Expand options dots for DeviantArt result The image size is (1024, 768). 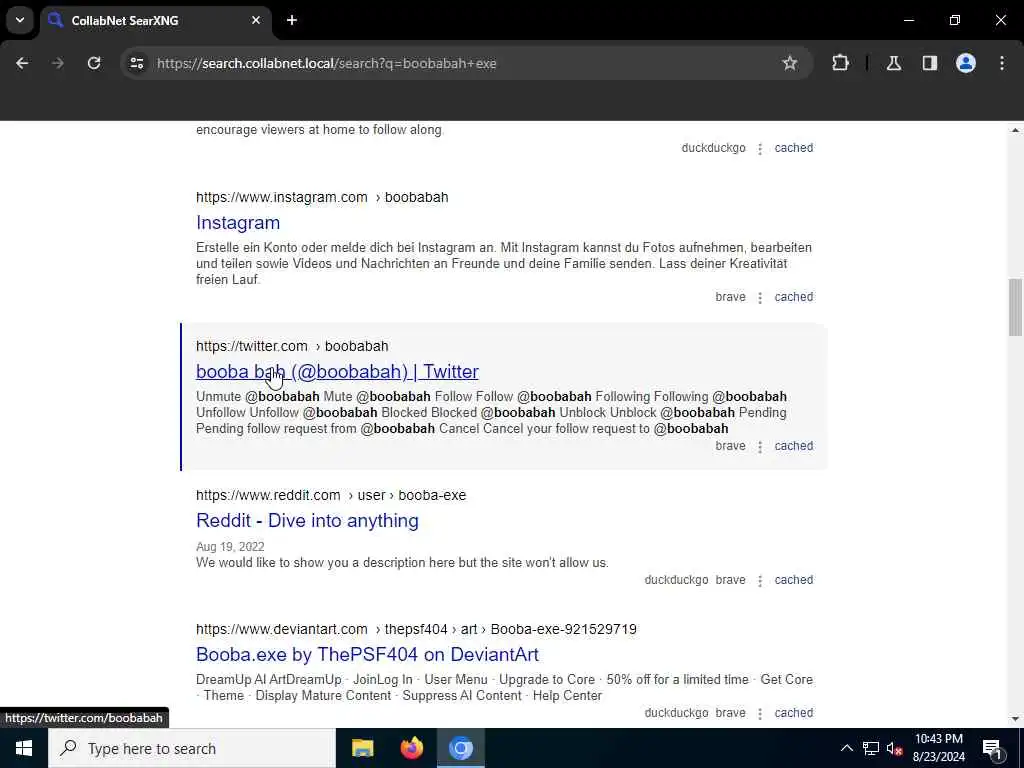[x=760, y=714]
